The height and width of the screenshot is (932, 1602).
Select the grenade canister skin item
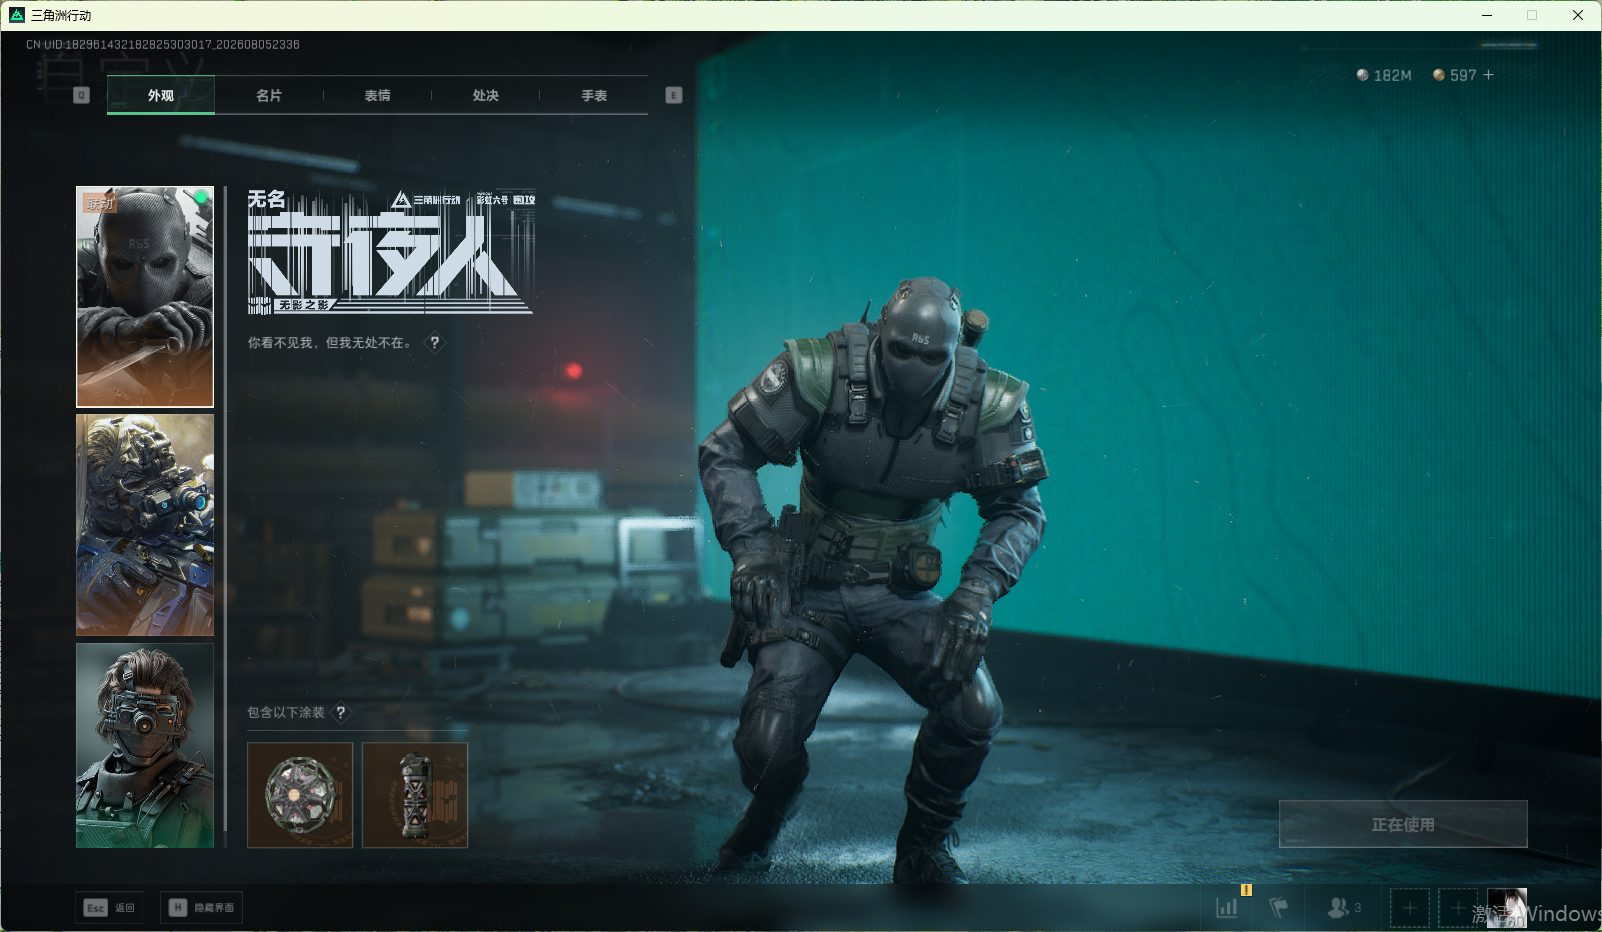click(x=415, y=795)
